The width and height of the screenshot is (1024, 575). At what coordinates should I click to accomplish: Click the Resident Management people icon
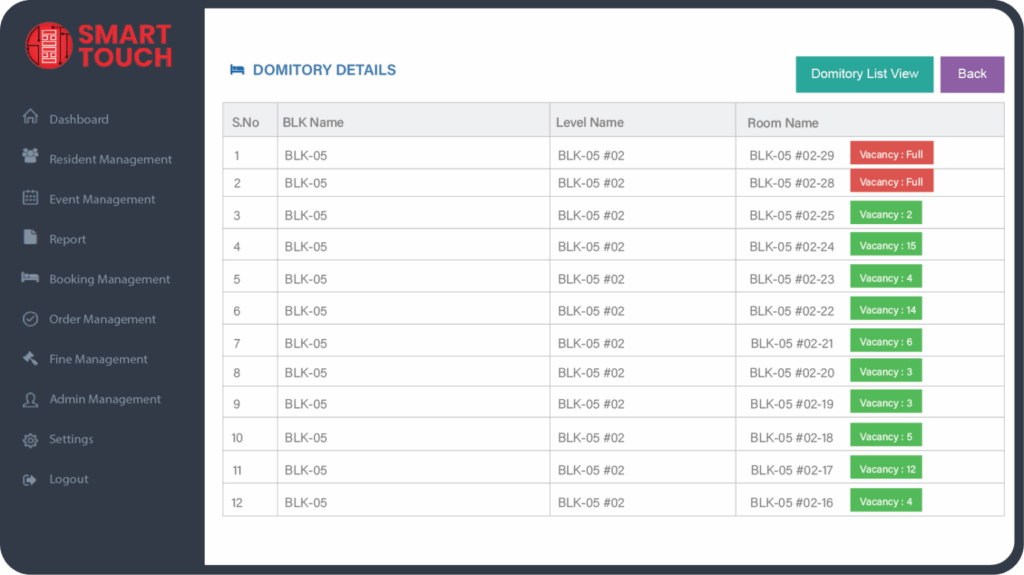(30, 157)
